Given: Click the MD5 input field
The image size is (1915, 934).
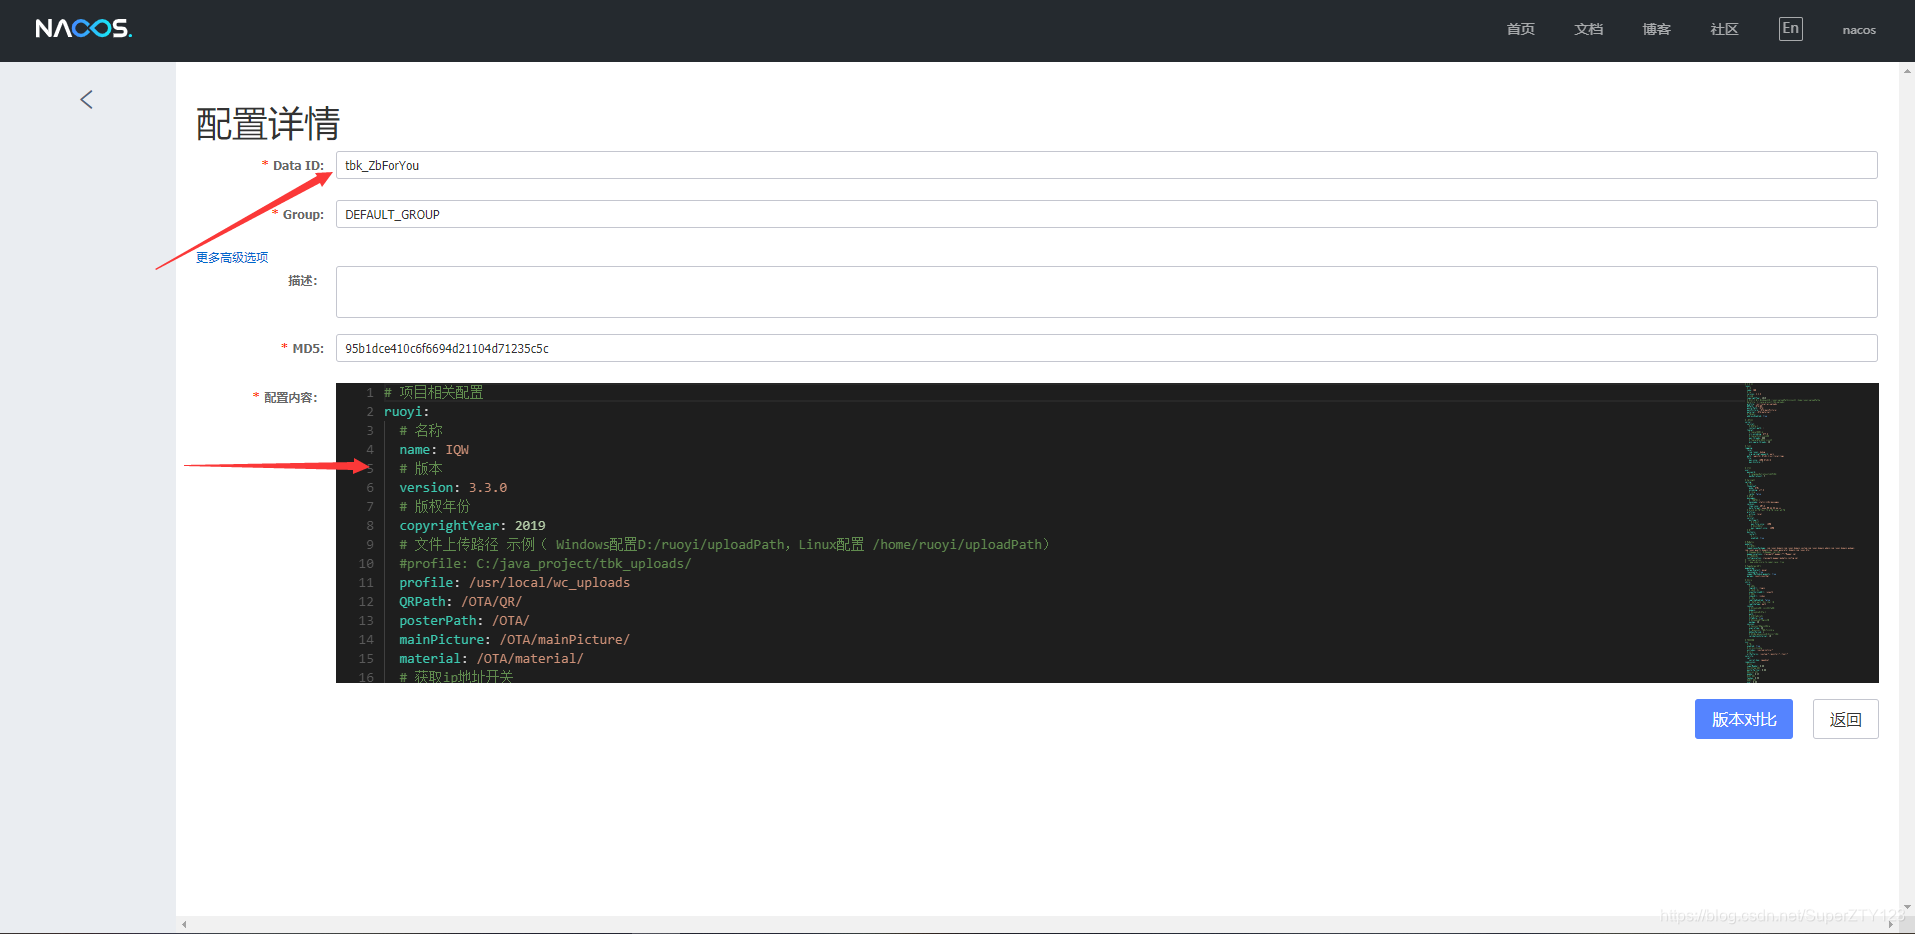Looking at the screenshot, I should click(1106, 348).
